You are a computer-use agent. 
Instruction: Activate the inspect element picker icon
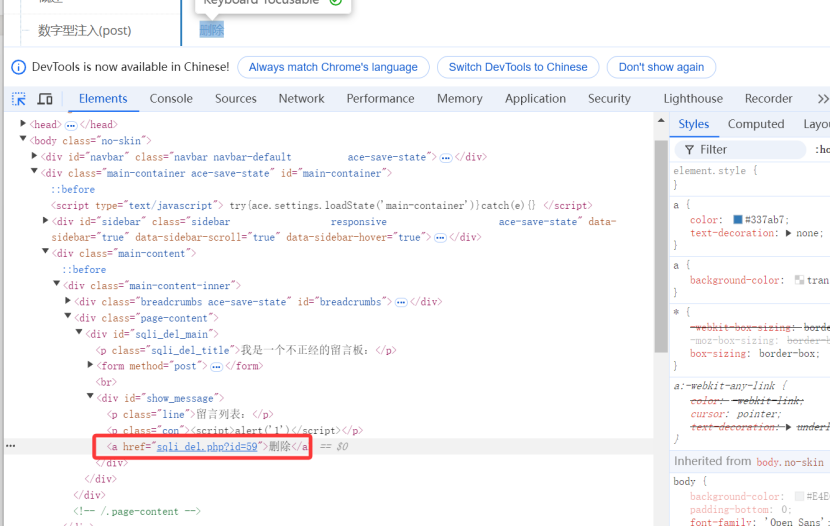19,99
